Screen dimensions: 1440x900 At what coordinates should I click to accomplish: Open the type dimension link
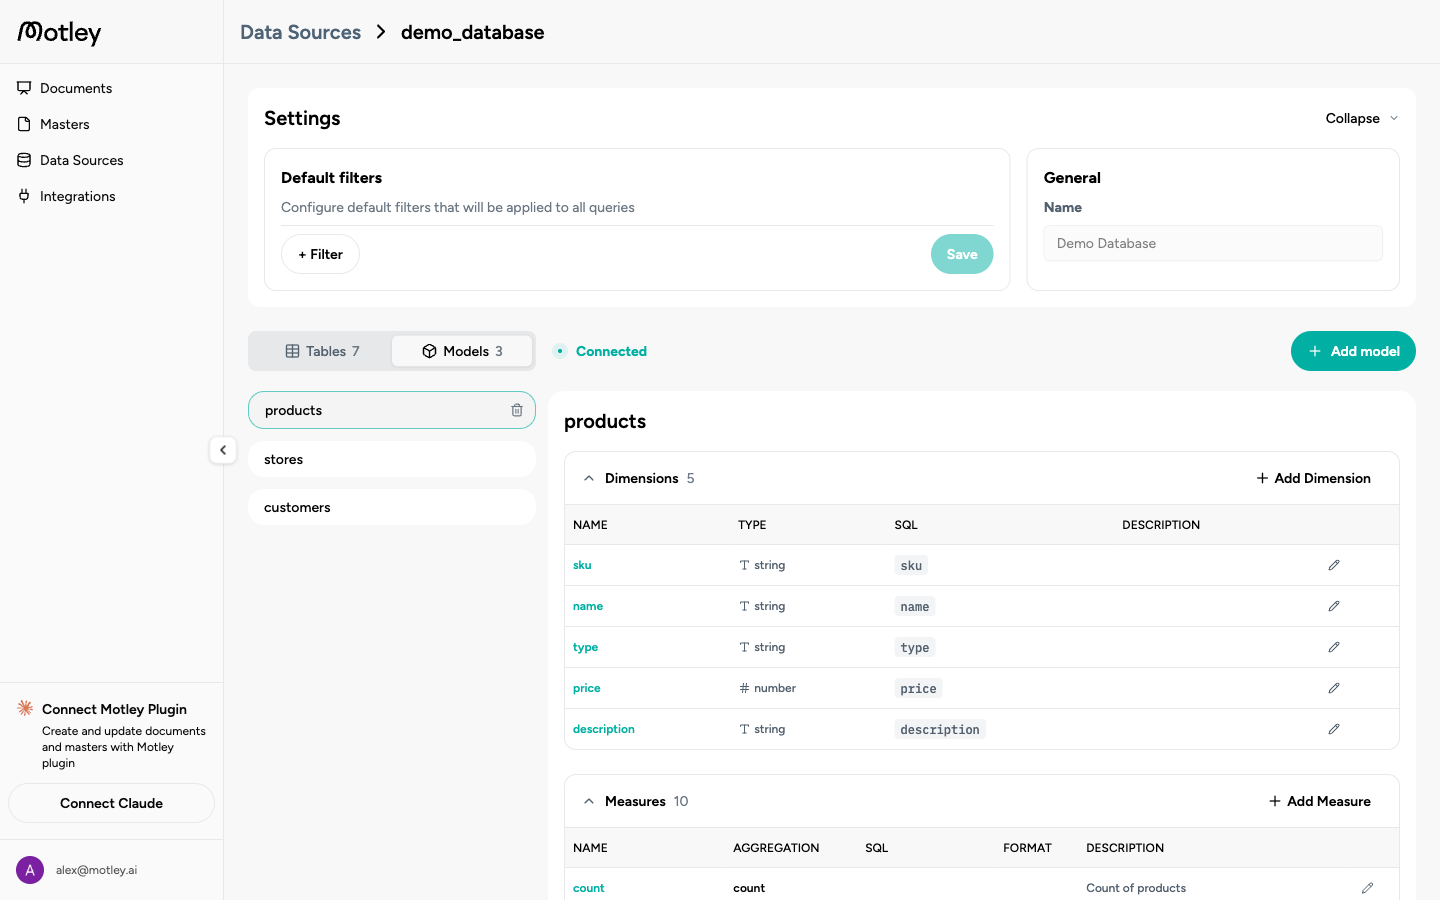(585, 647)
